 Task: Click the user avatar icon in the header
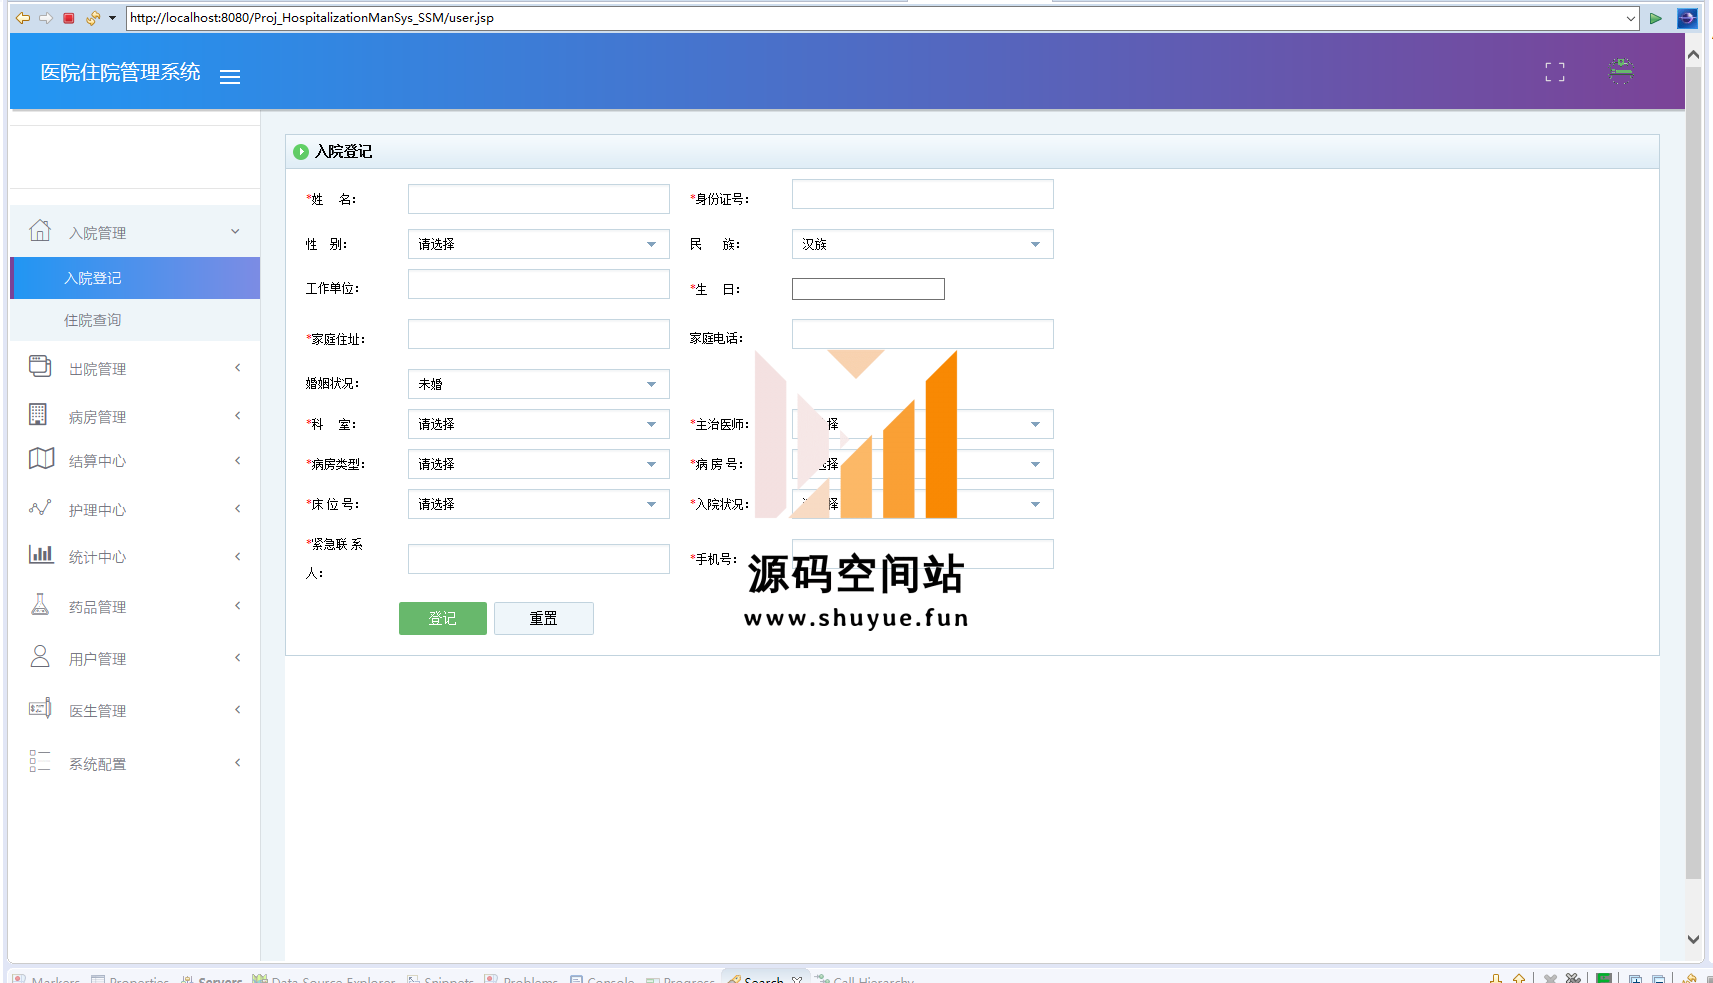click(x=1621, y=71)
